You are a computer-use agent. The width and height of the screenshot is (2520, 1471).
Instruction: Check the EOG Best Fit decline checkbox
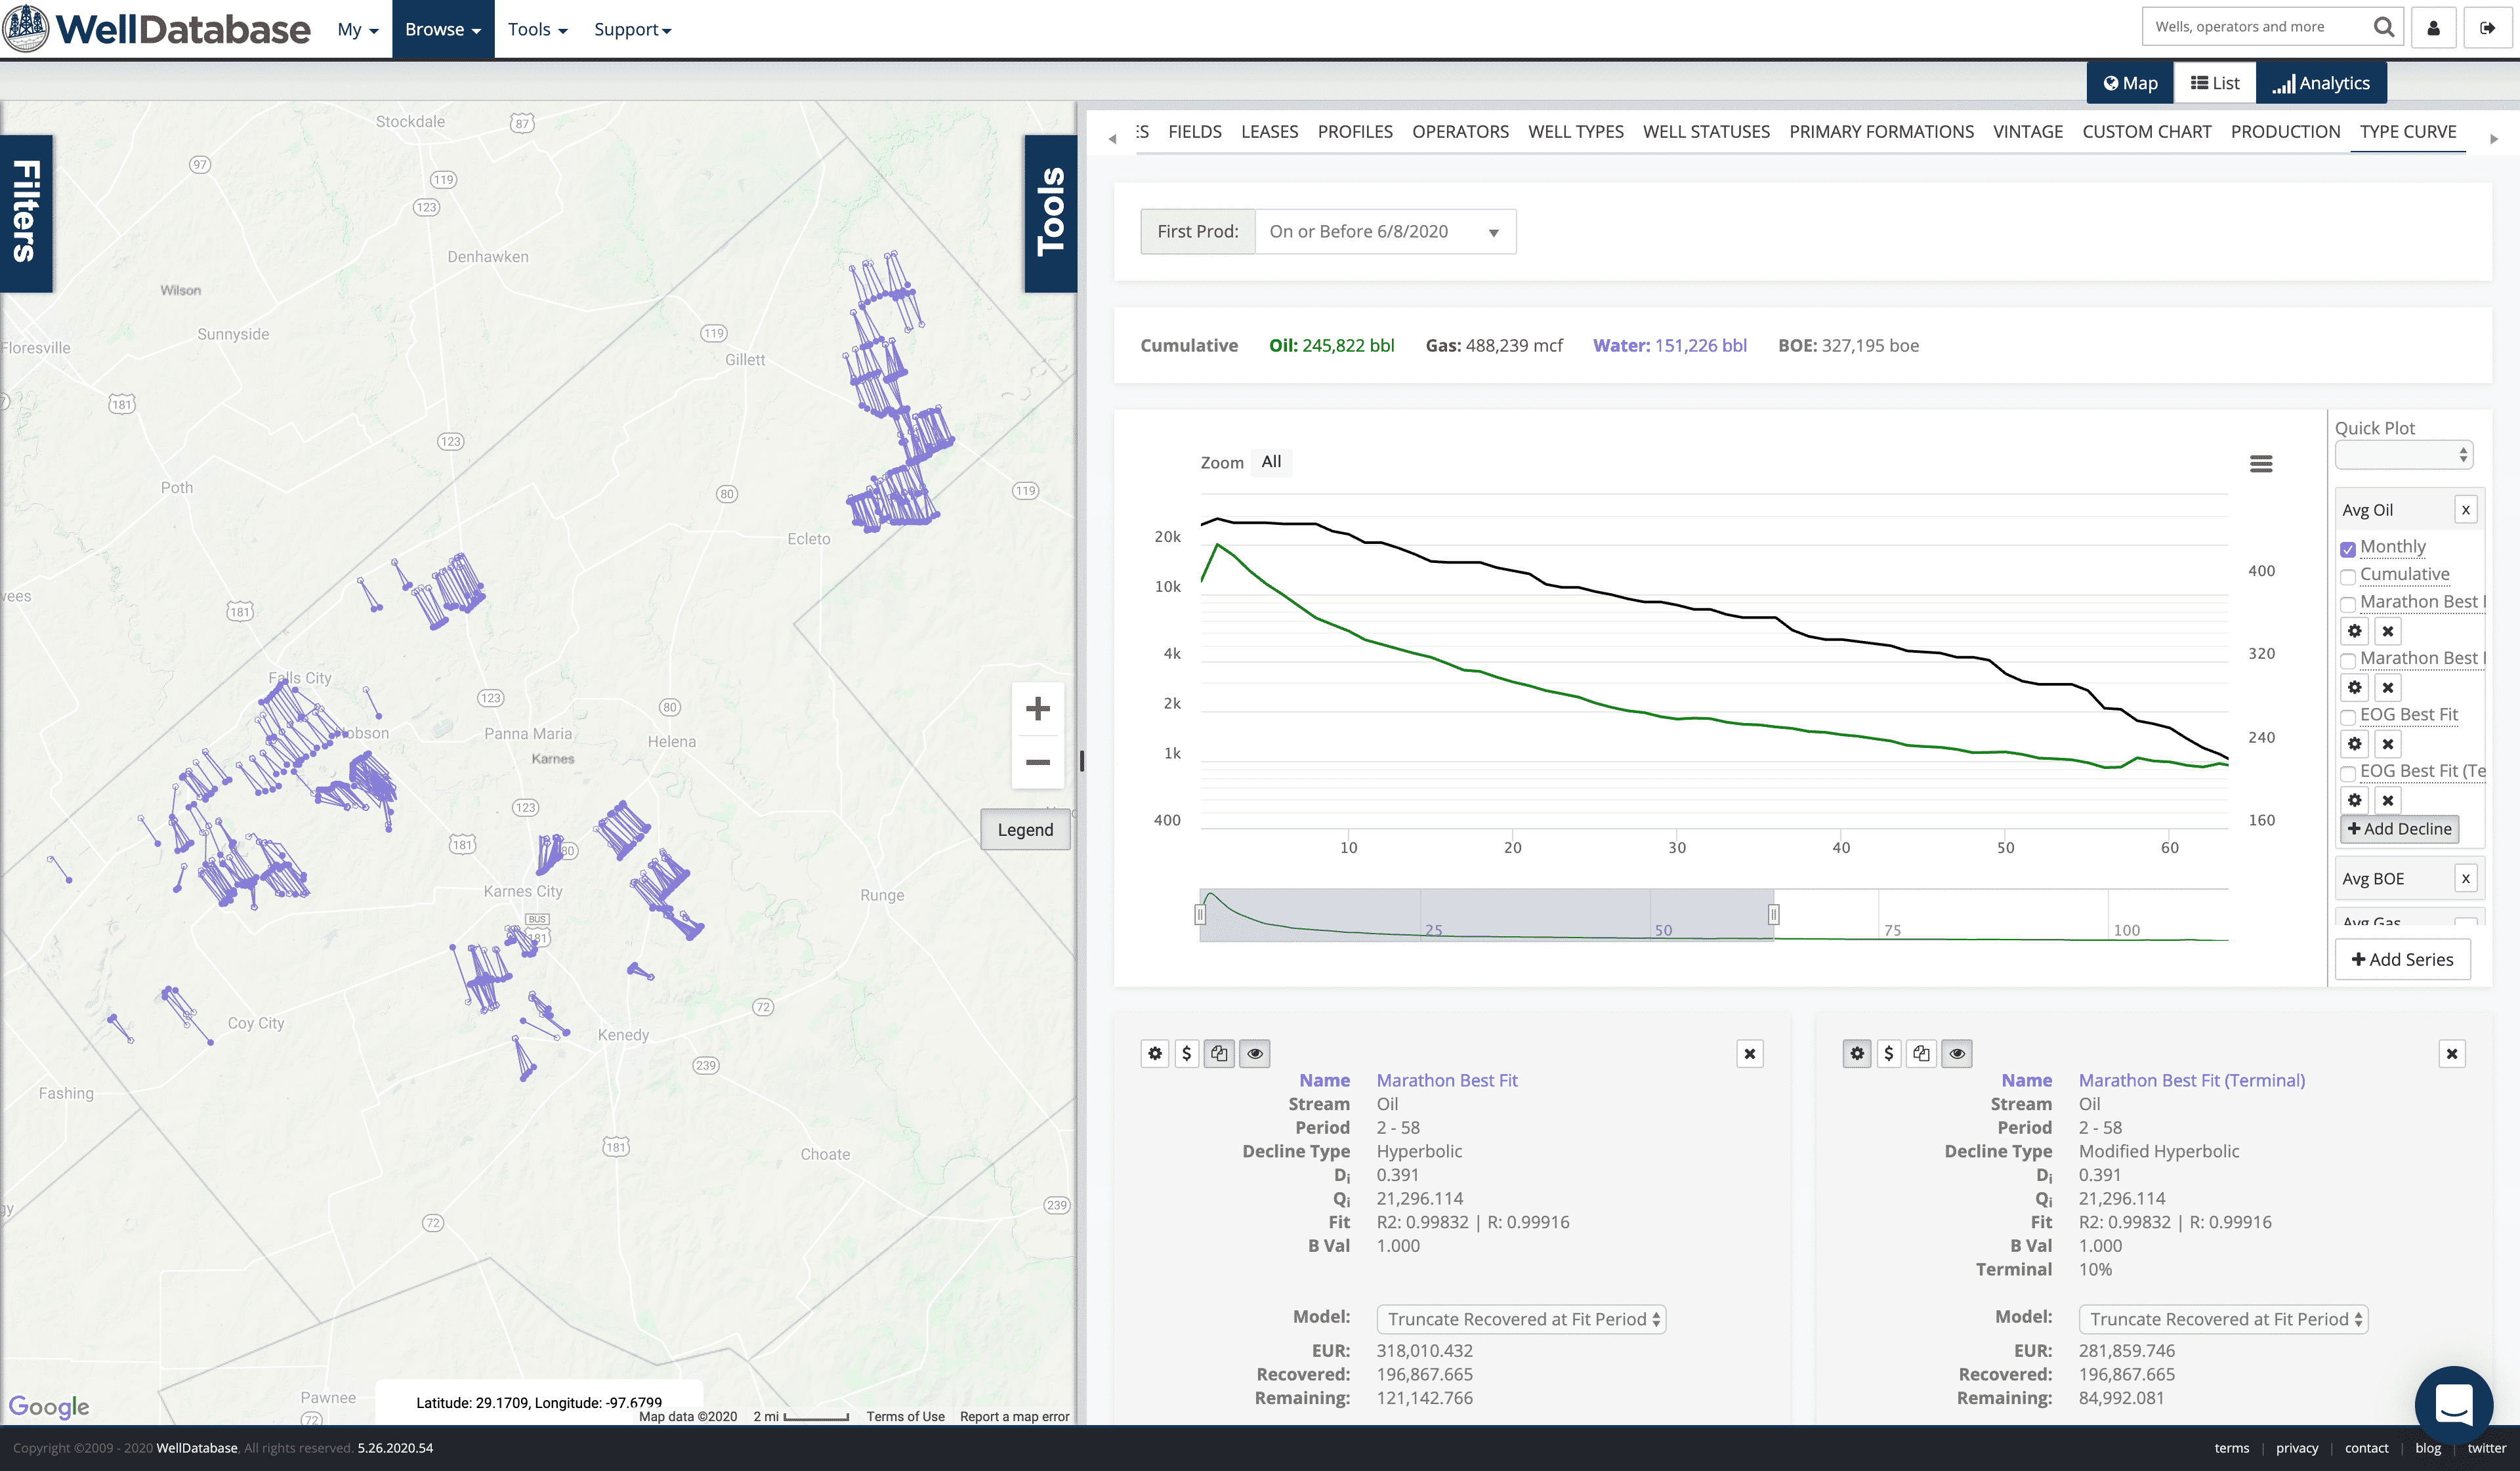[2348, 717]
